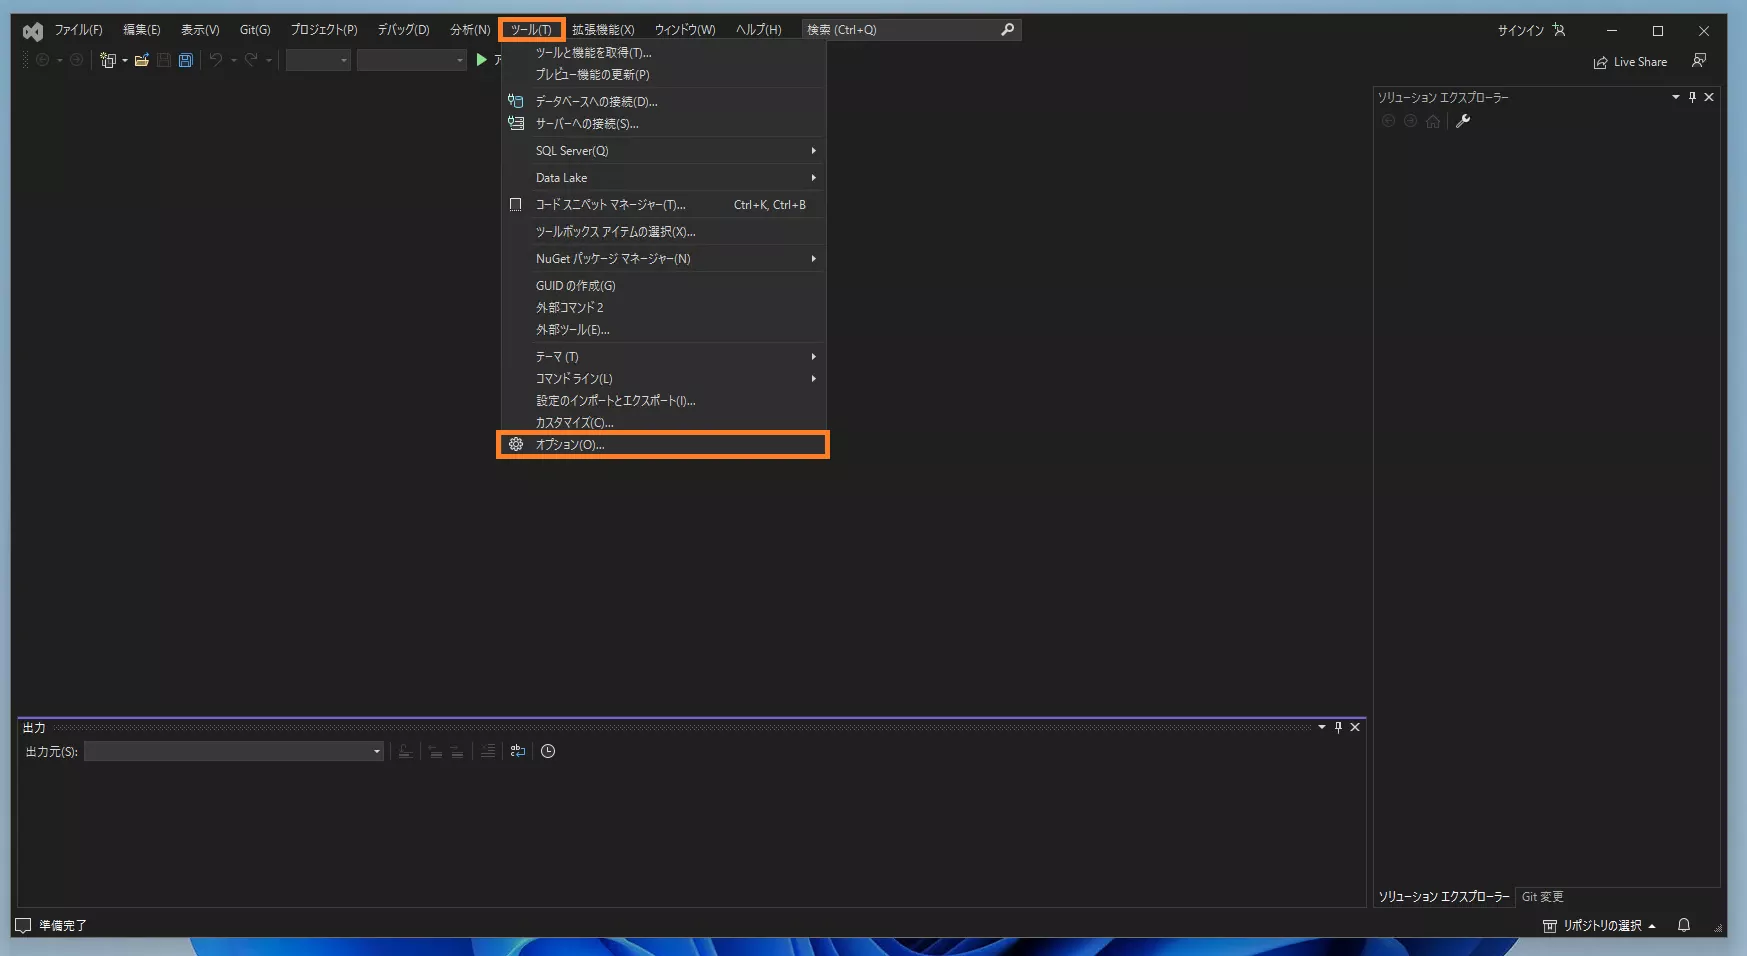Click the Live Share button
The image size is (1747, 956).
coord(1630,62)
